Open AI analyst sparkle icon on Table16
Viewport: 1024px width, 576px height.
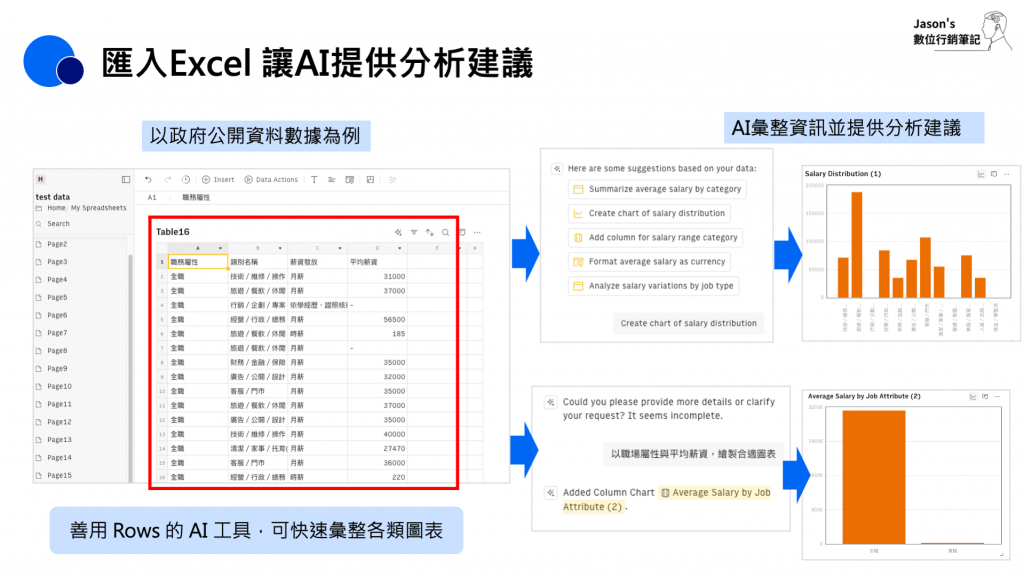398,232
